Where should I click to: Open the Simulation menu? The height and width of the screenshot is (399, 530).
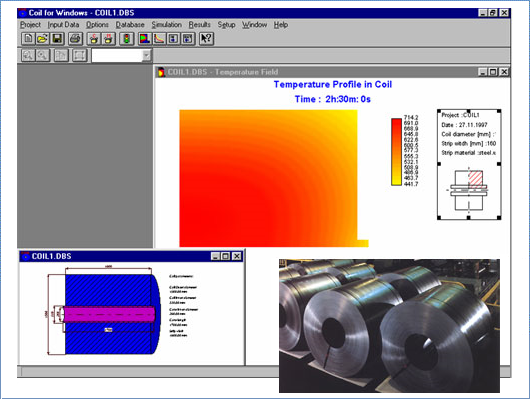pyautogui.click(x=166, y=25)
